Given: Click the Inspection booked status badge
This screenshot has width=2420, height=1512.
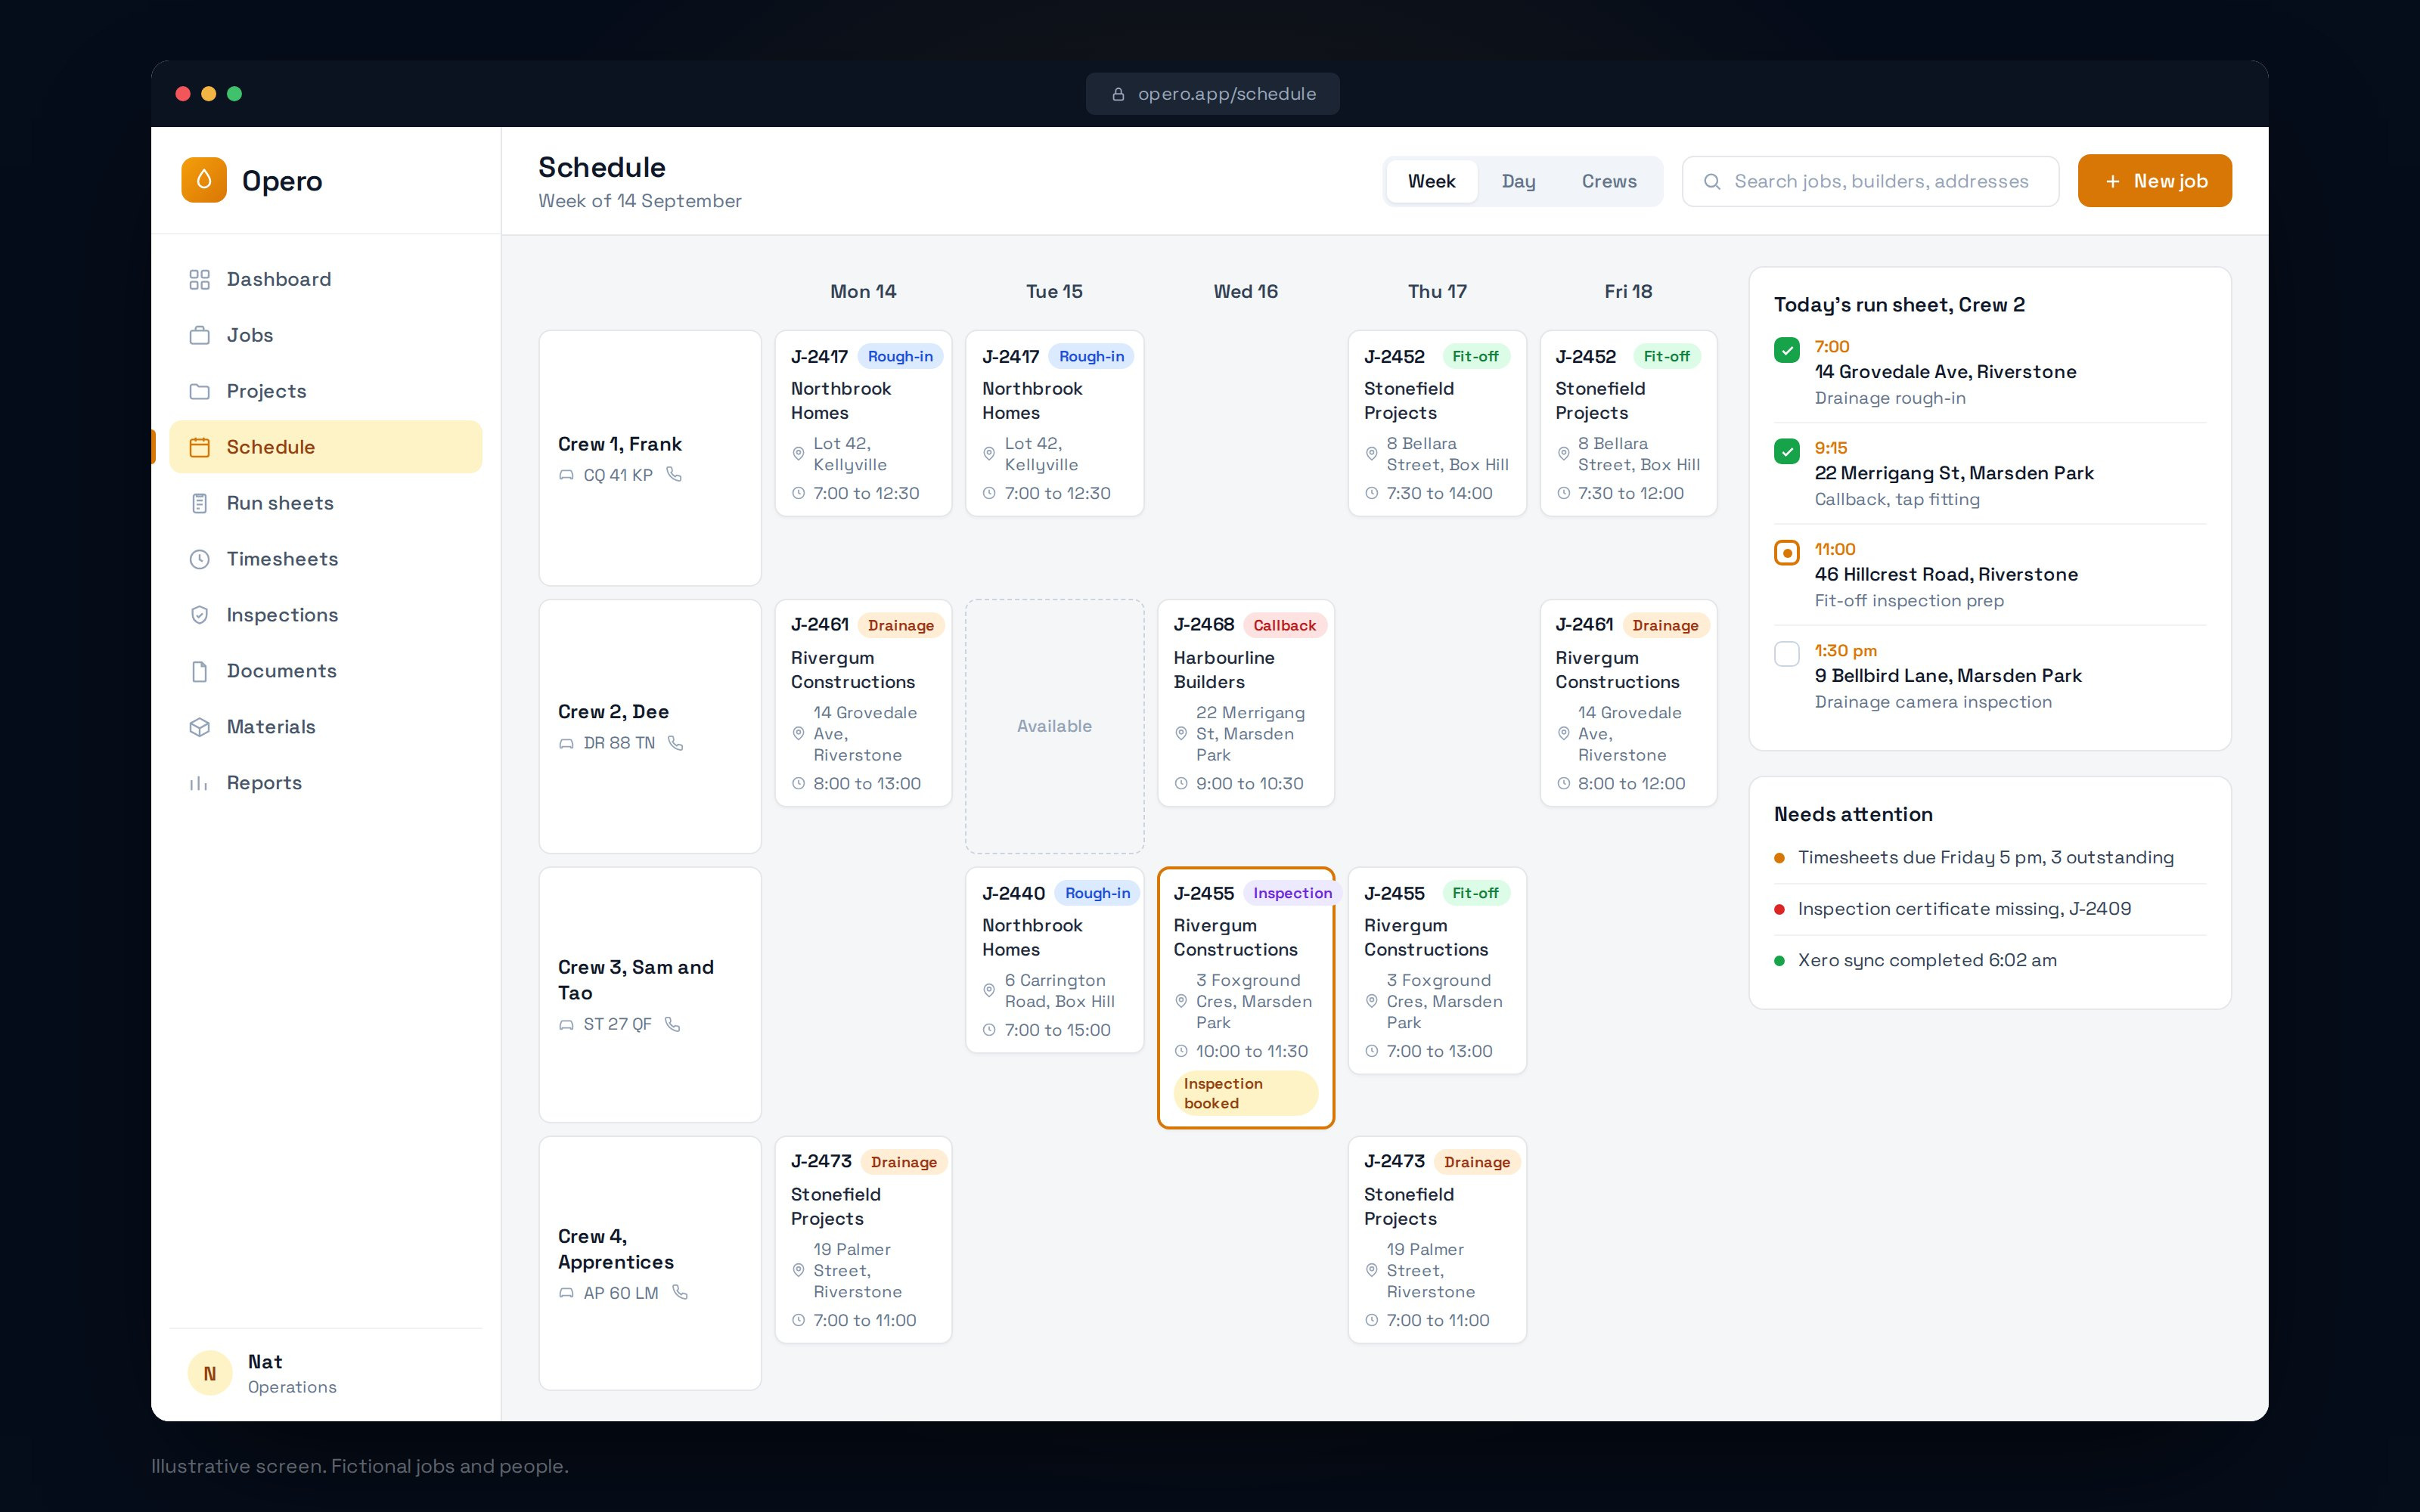Looking at the screenshot, I should click(x=1246, y=1093).
